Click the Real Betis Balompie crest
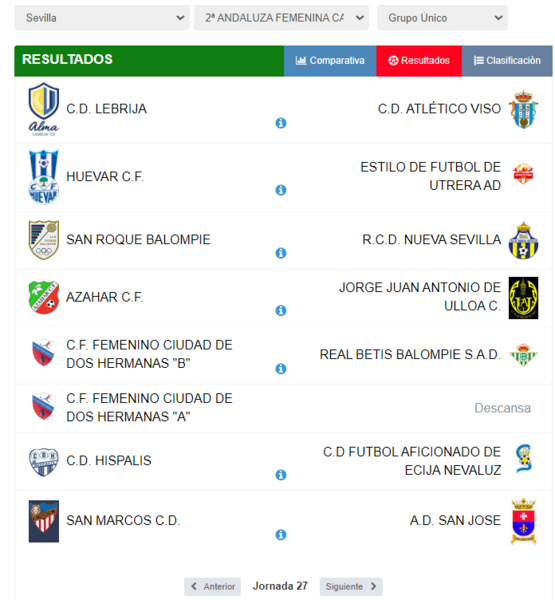The height and width of the screenshot is (600, 555). [523, 355]
